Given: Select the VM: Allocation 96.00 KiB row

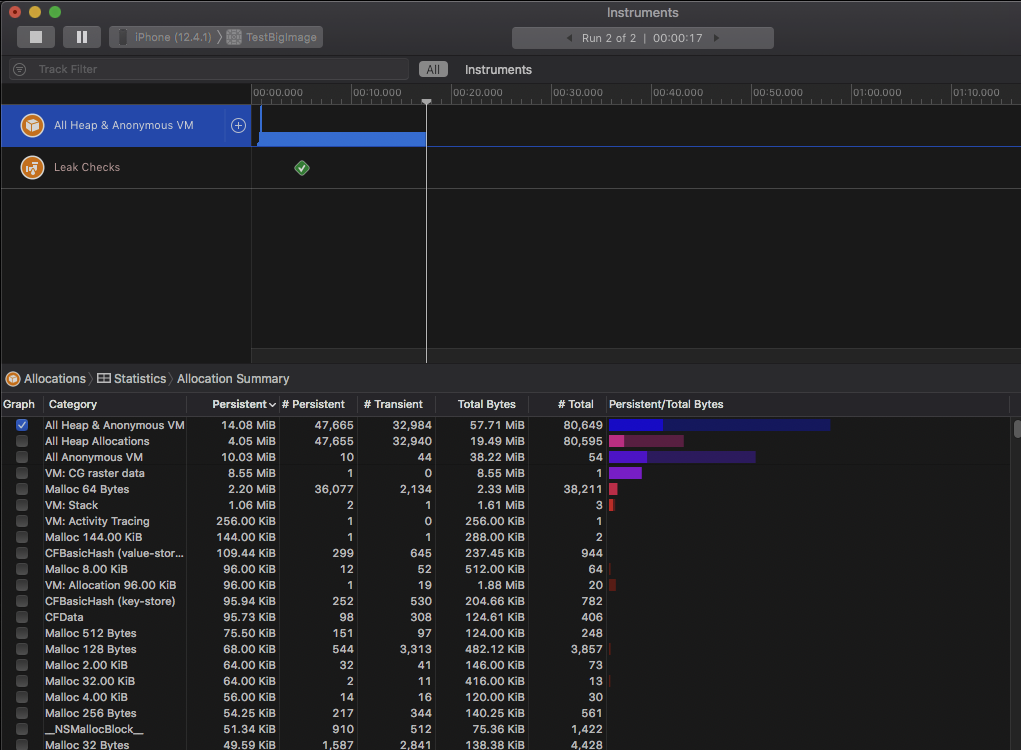Looking at the screenshot, I should 505,585.
